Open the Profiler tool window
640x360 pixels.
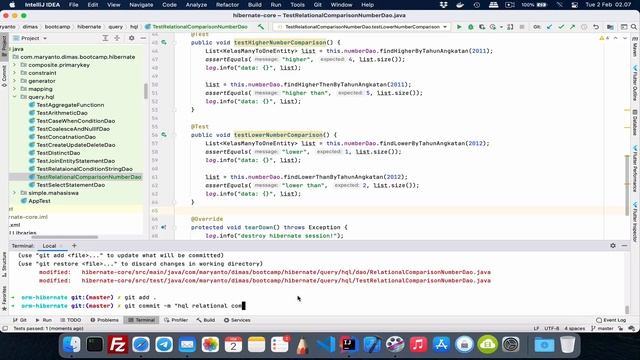coord(176,320)
